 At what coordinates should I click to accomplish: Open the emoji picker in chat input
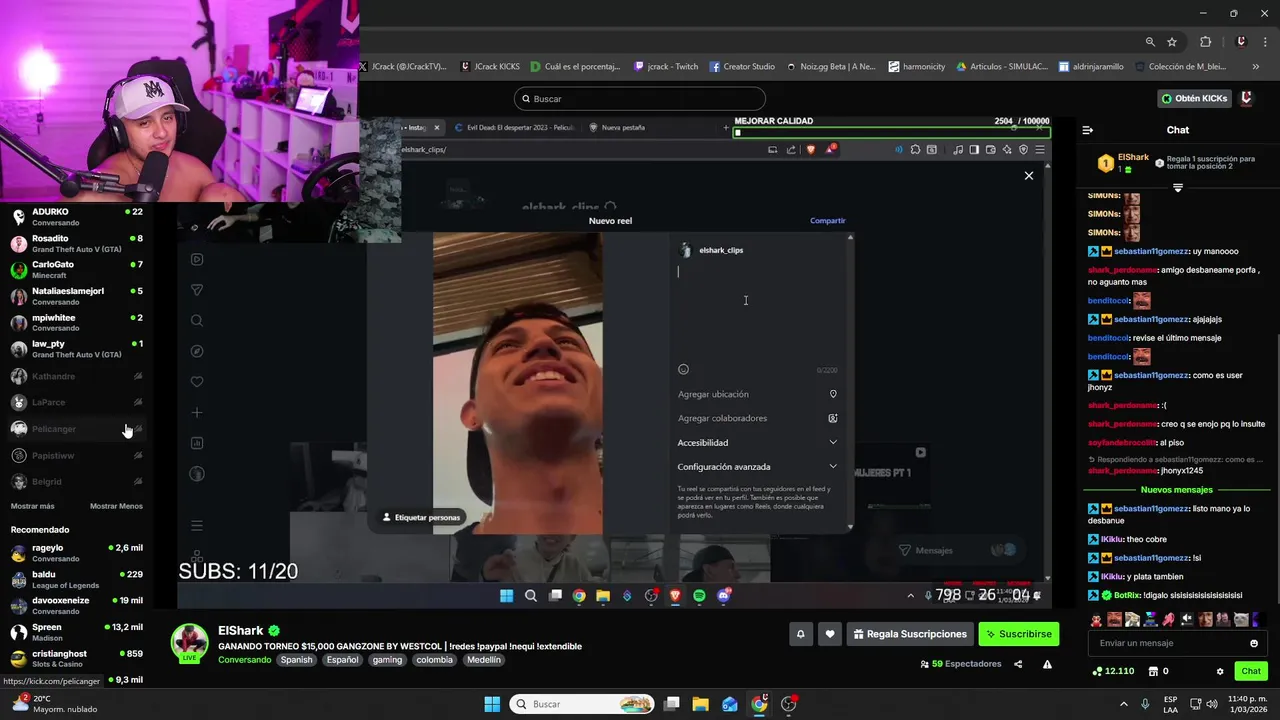pos(1254,643)
